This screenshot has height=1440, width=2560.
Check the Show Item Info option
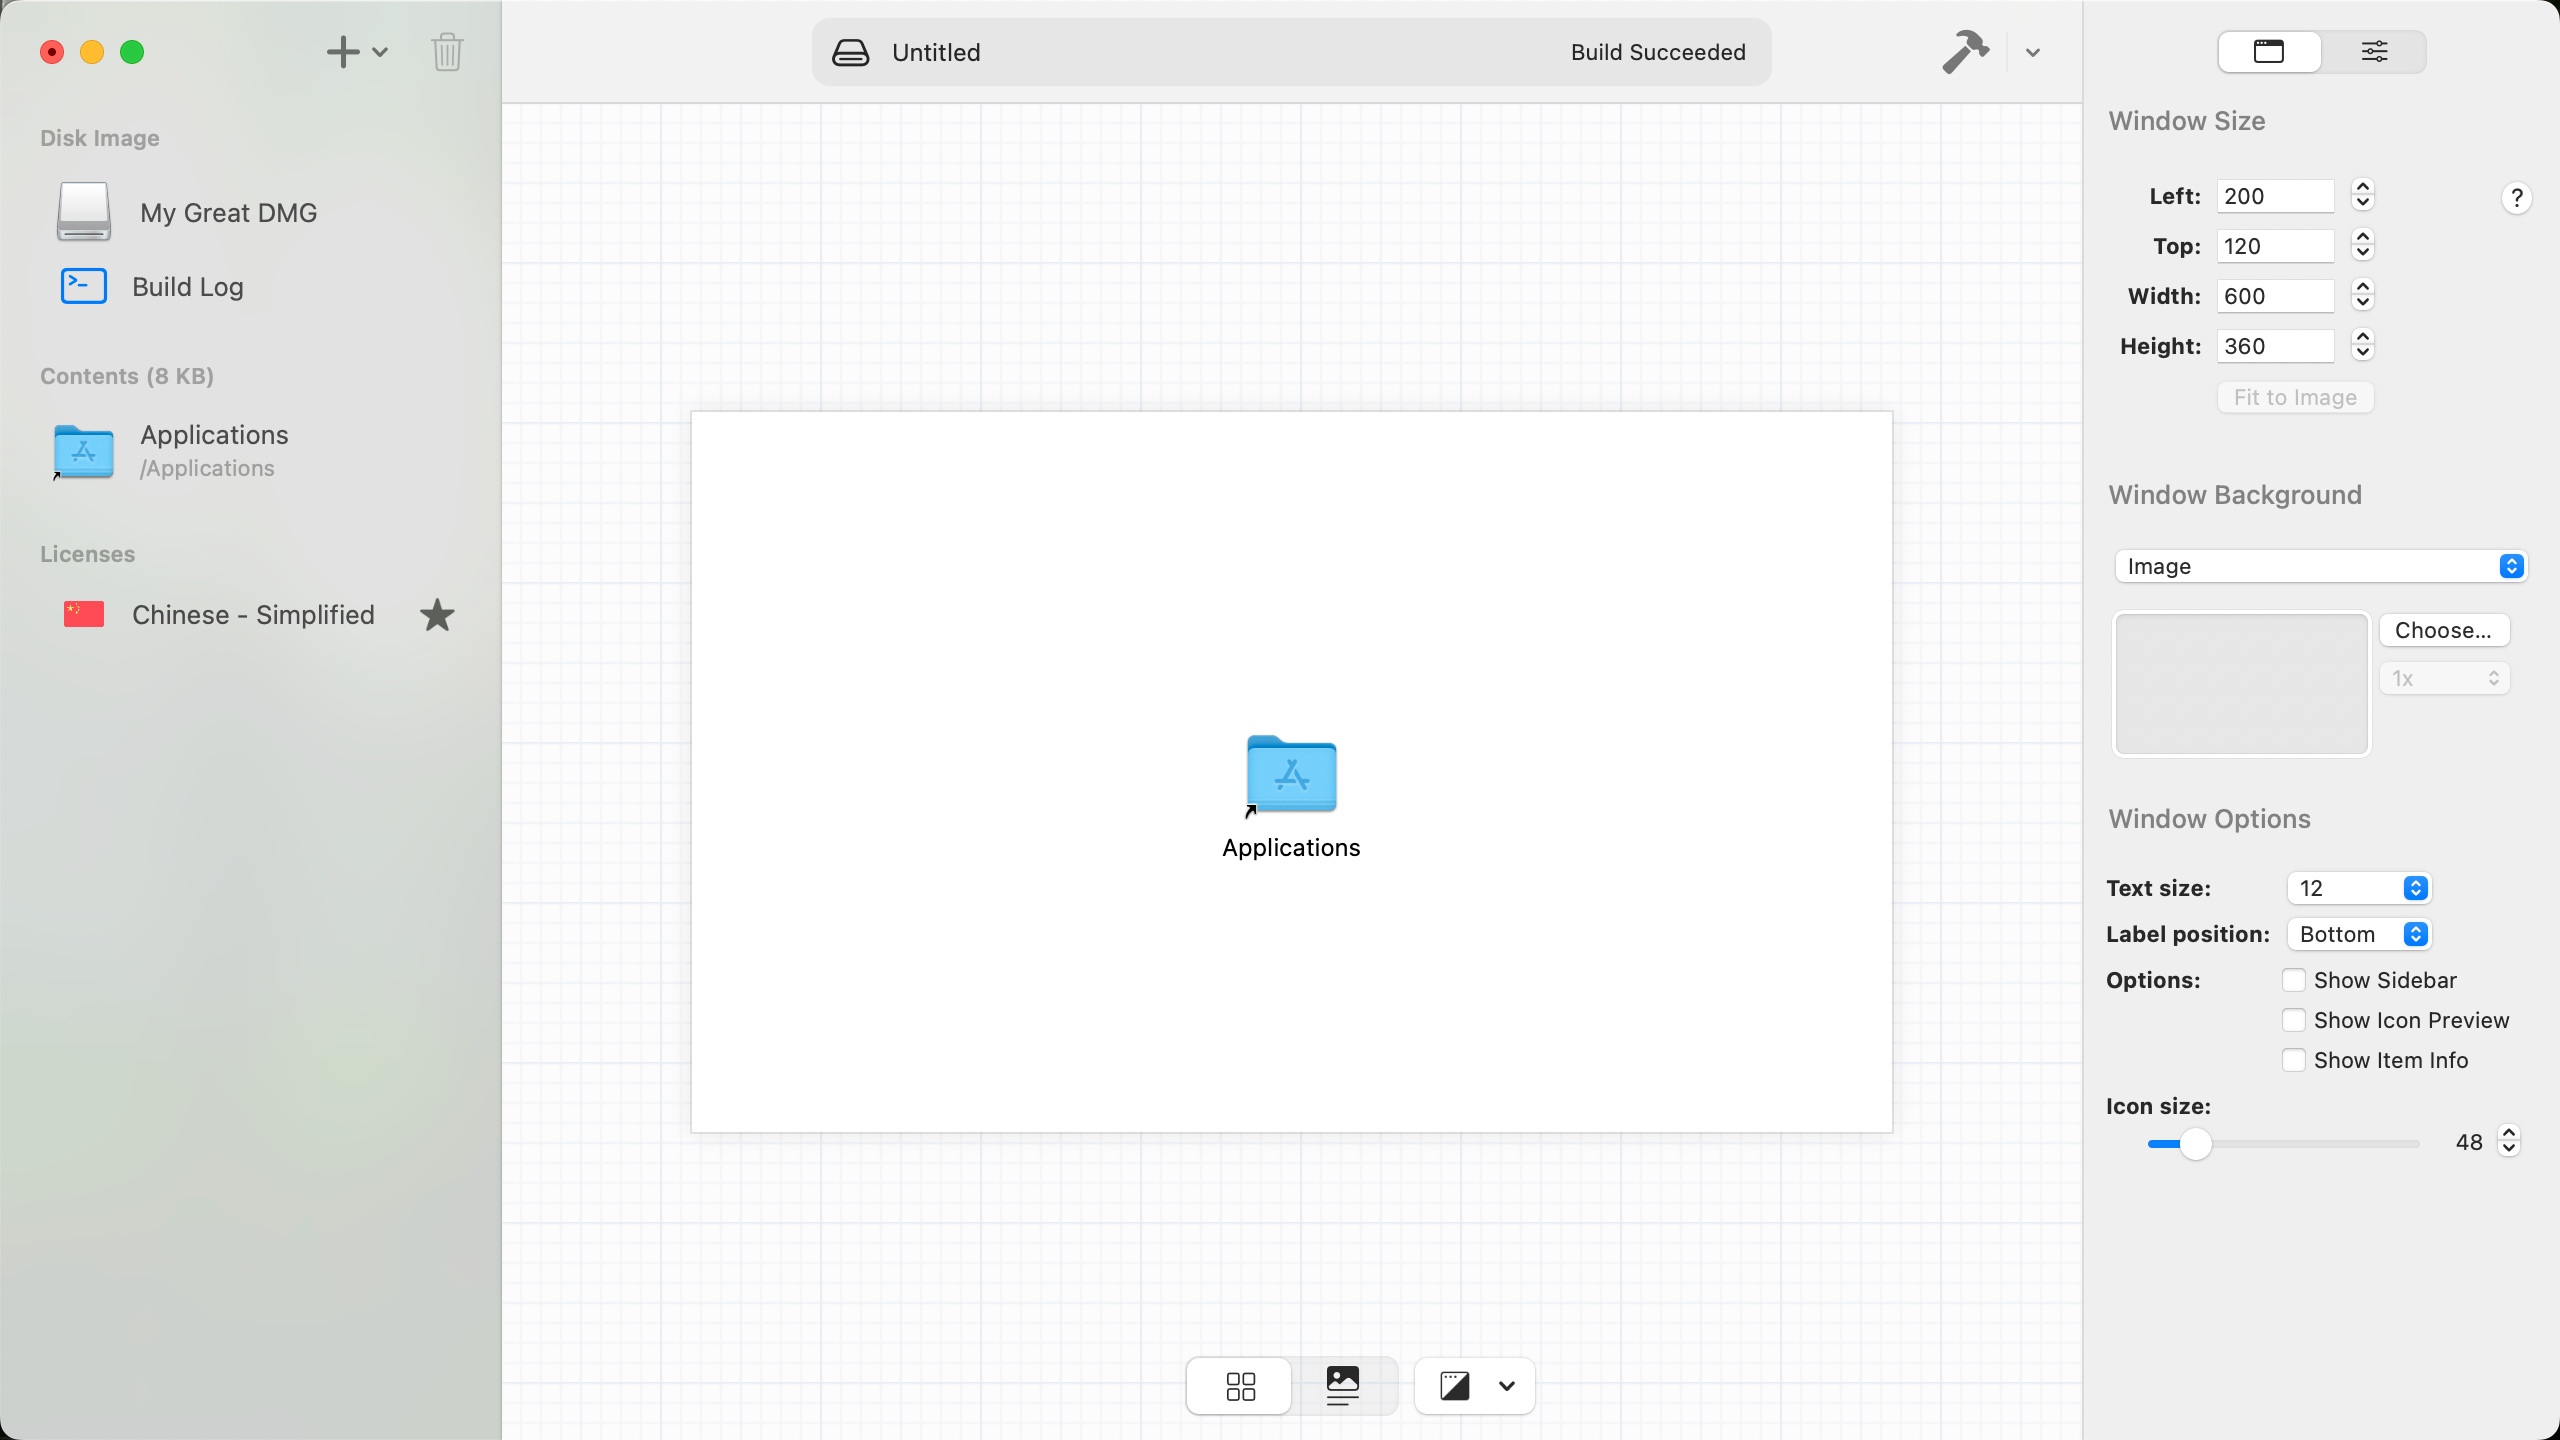(2294, 1060)
